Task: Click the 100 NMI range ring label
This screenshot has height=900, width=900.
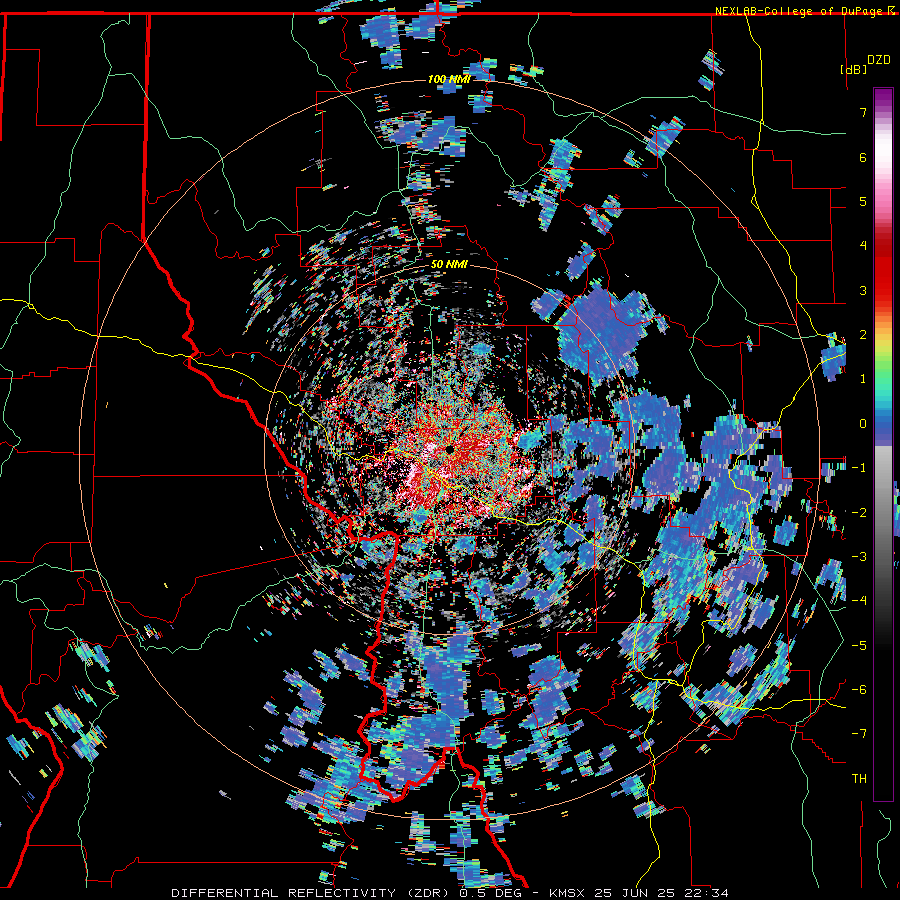Action: [449, 79]
